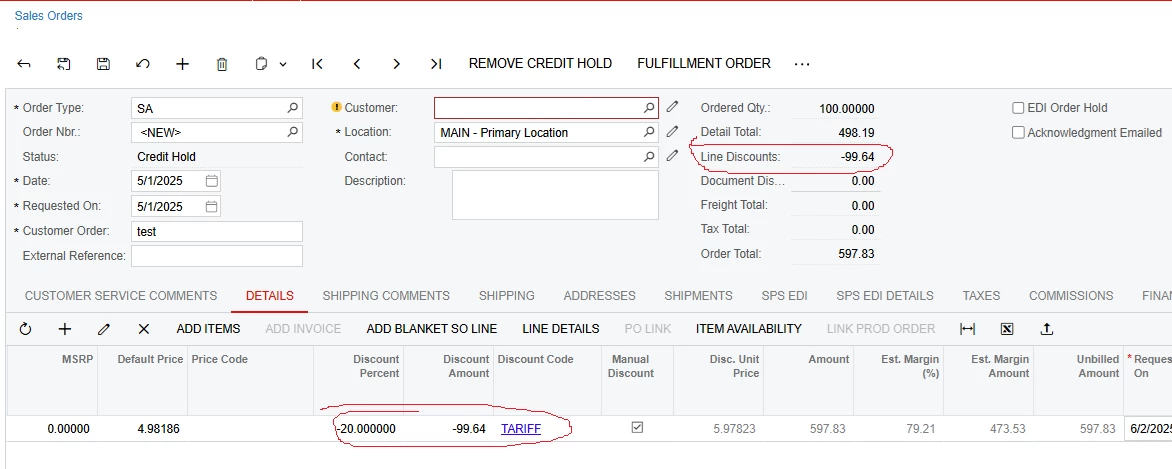Open the Order Type lookup magnifier

click(293, 108)
